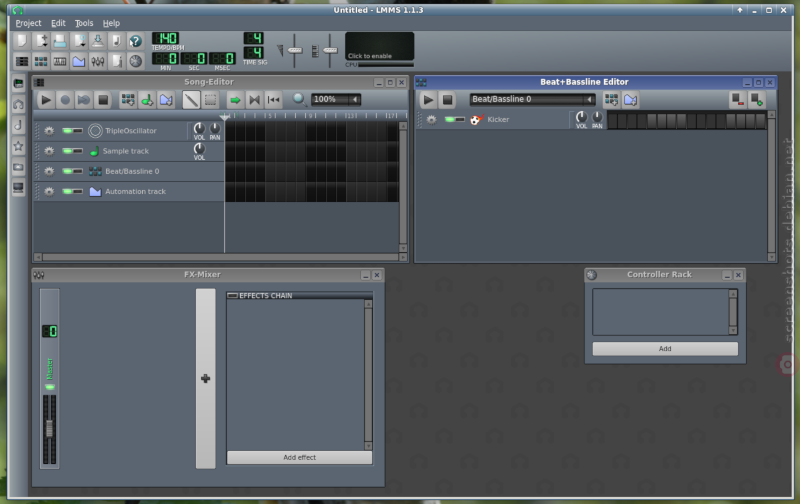
Task: Open the Edit menu
Action: [58, 23]
